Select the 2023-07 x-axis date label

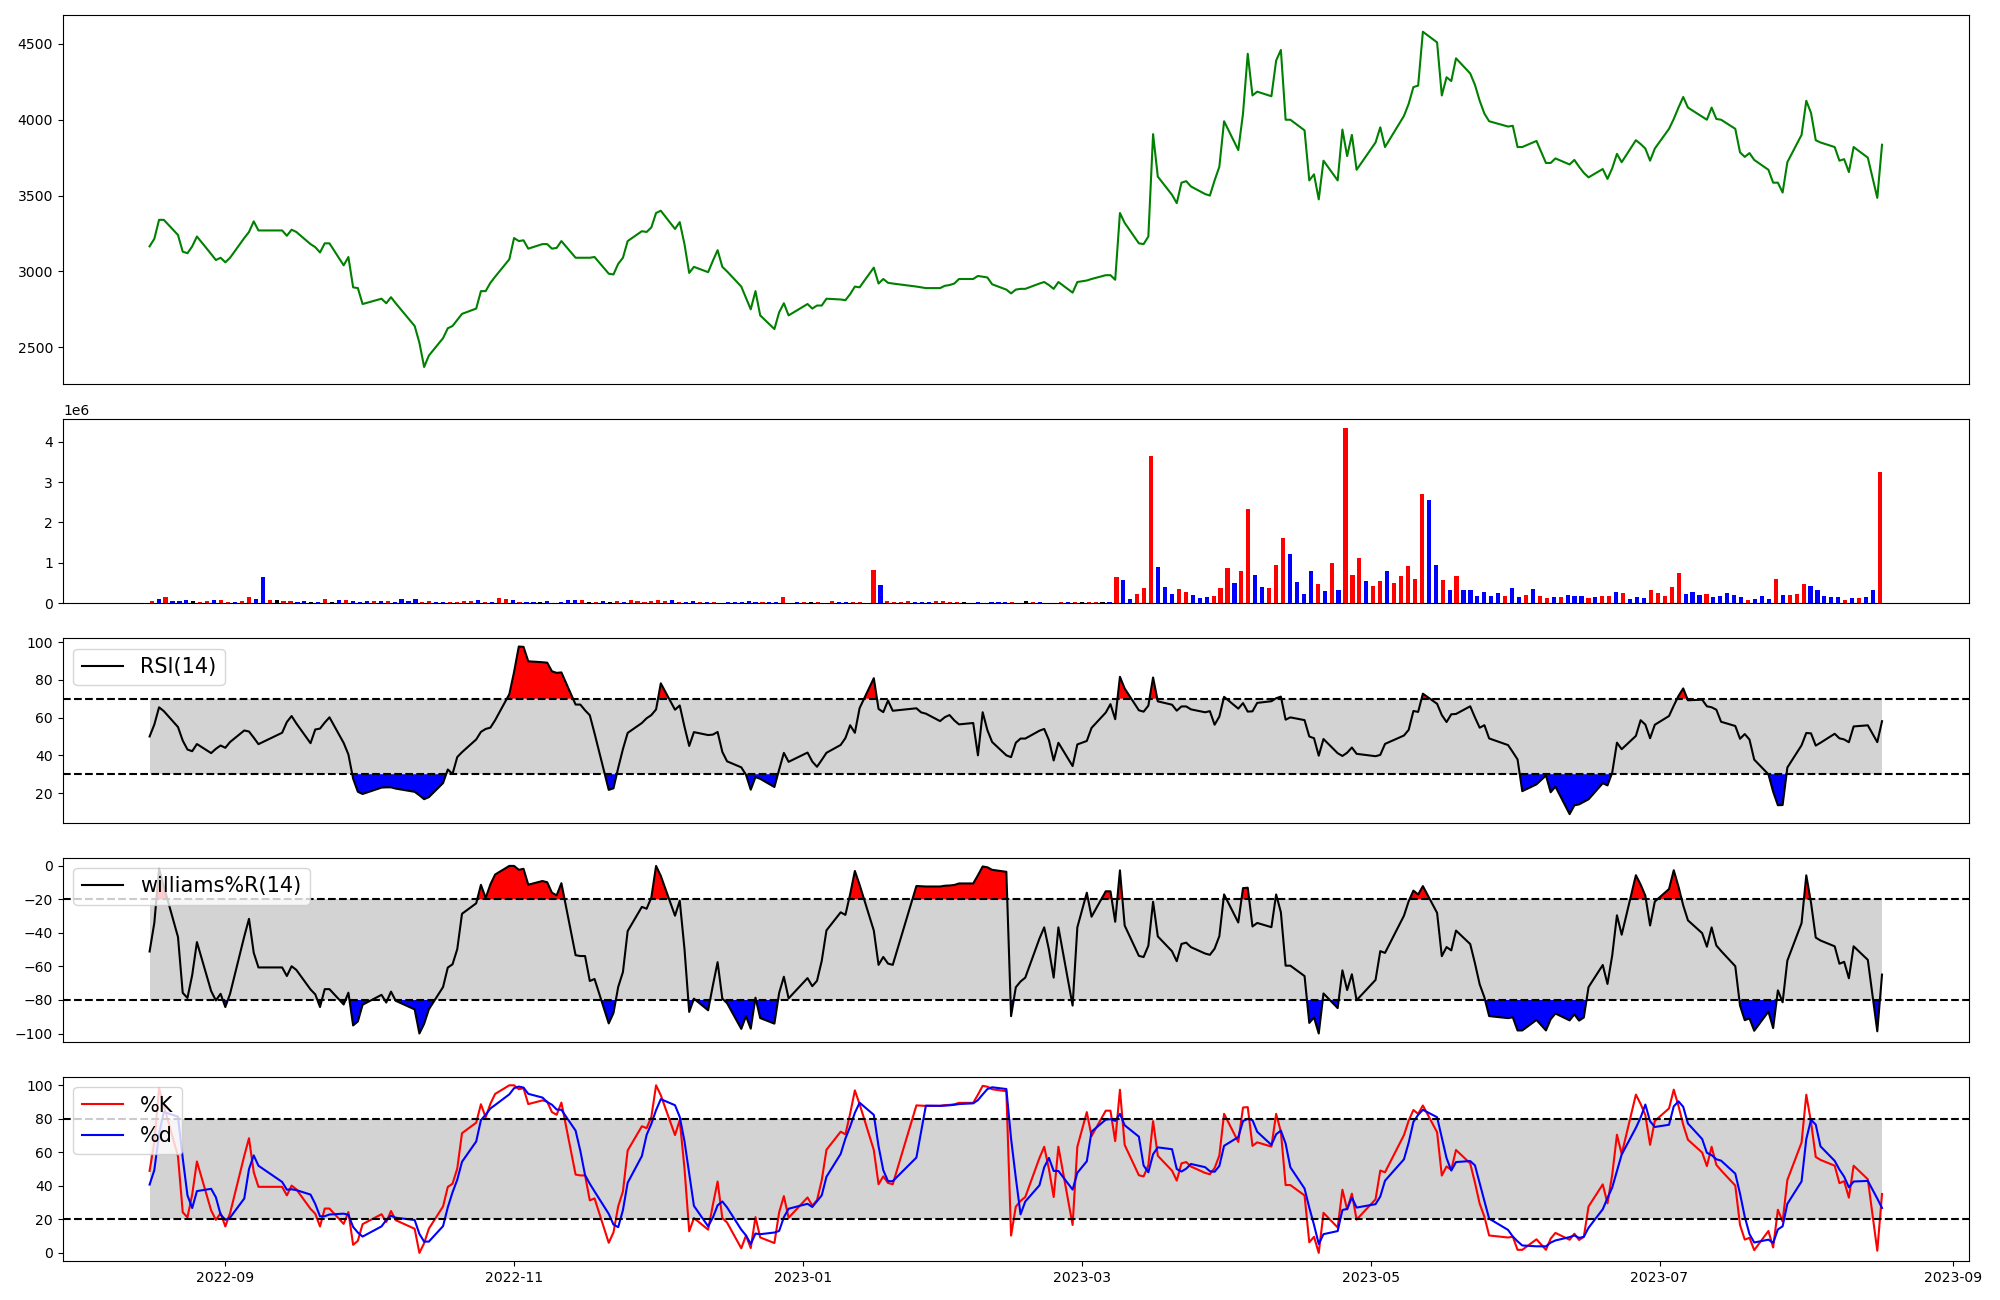(1660, 1277)
